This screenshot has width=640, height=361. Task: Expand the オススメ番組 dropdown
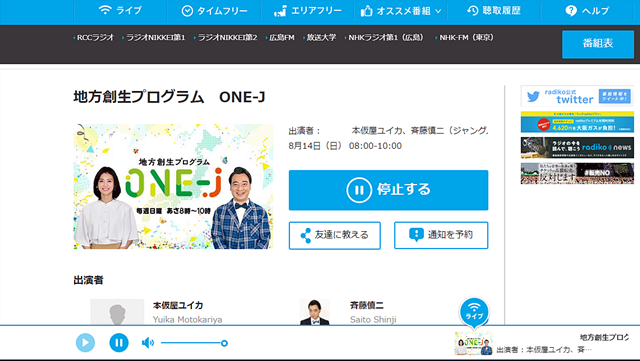[401, 11]
